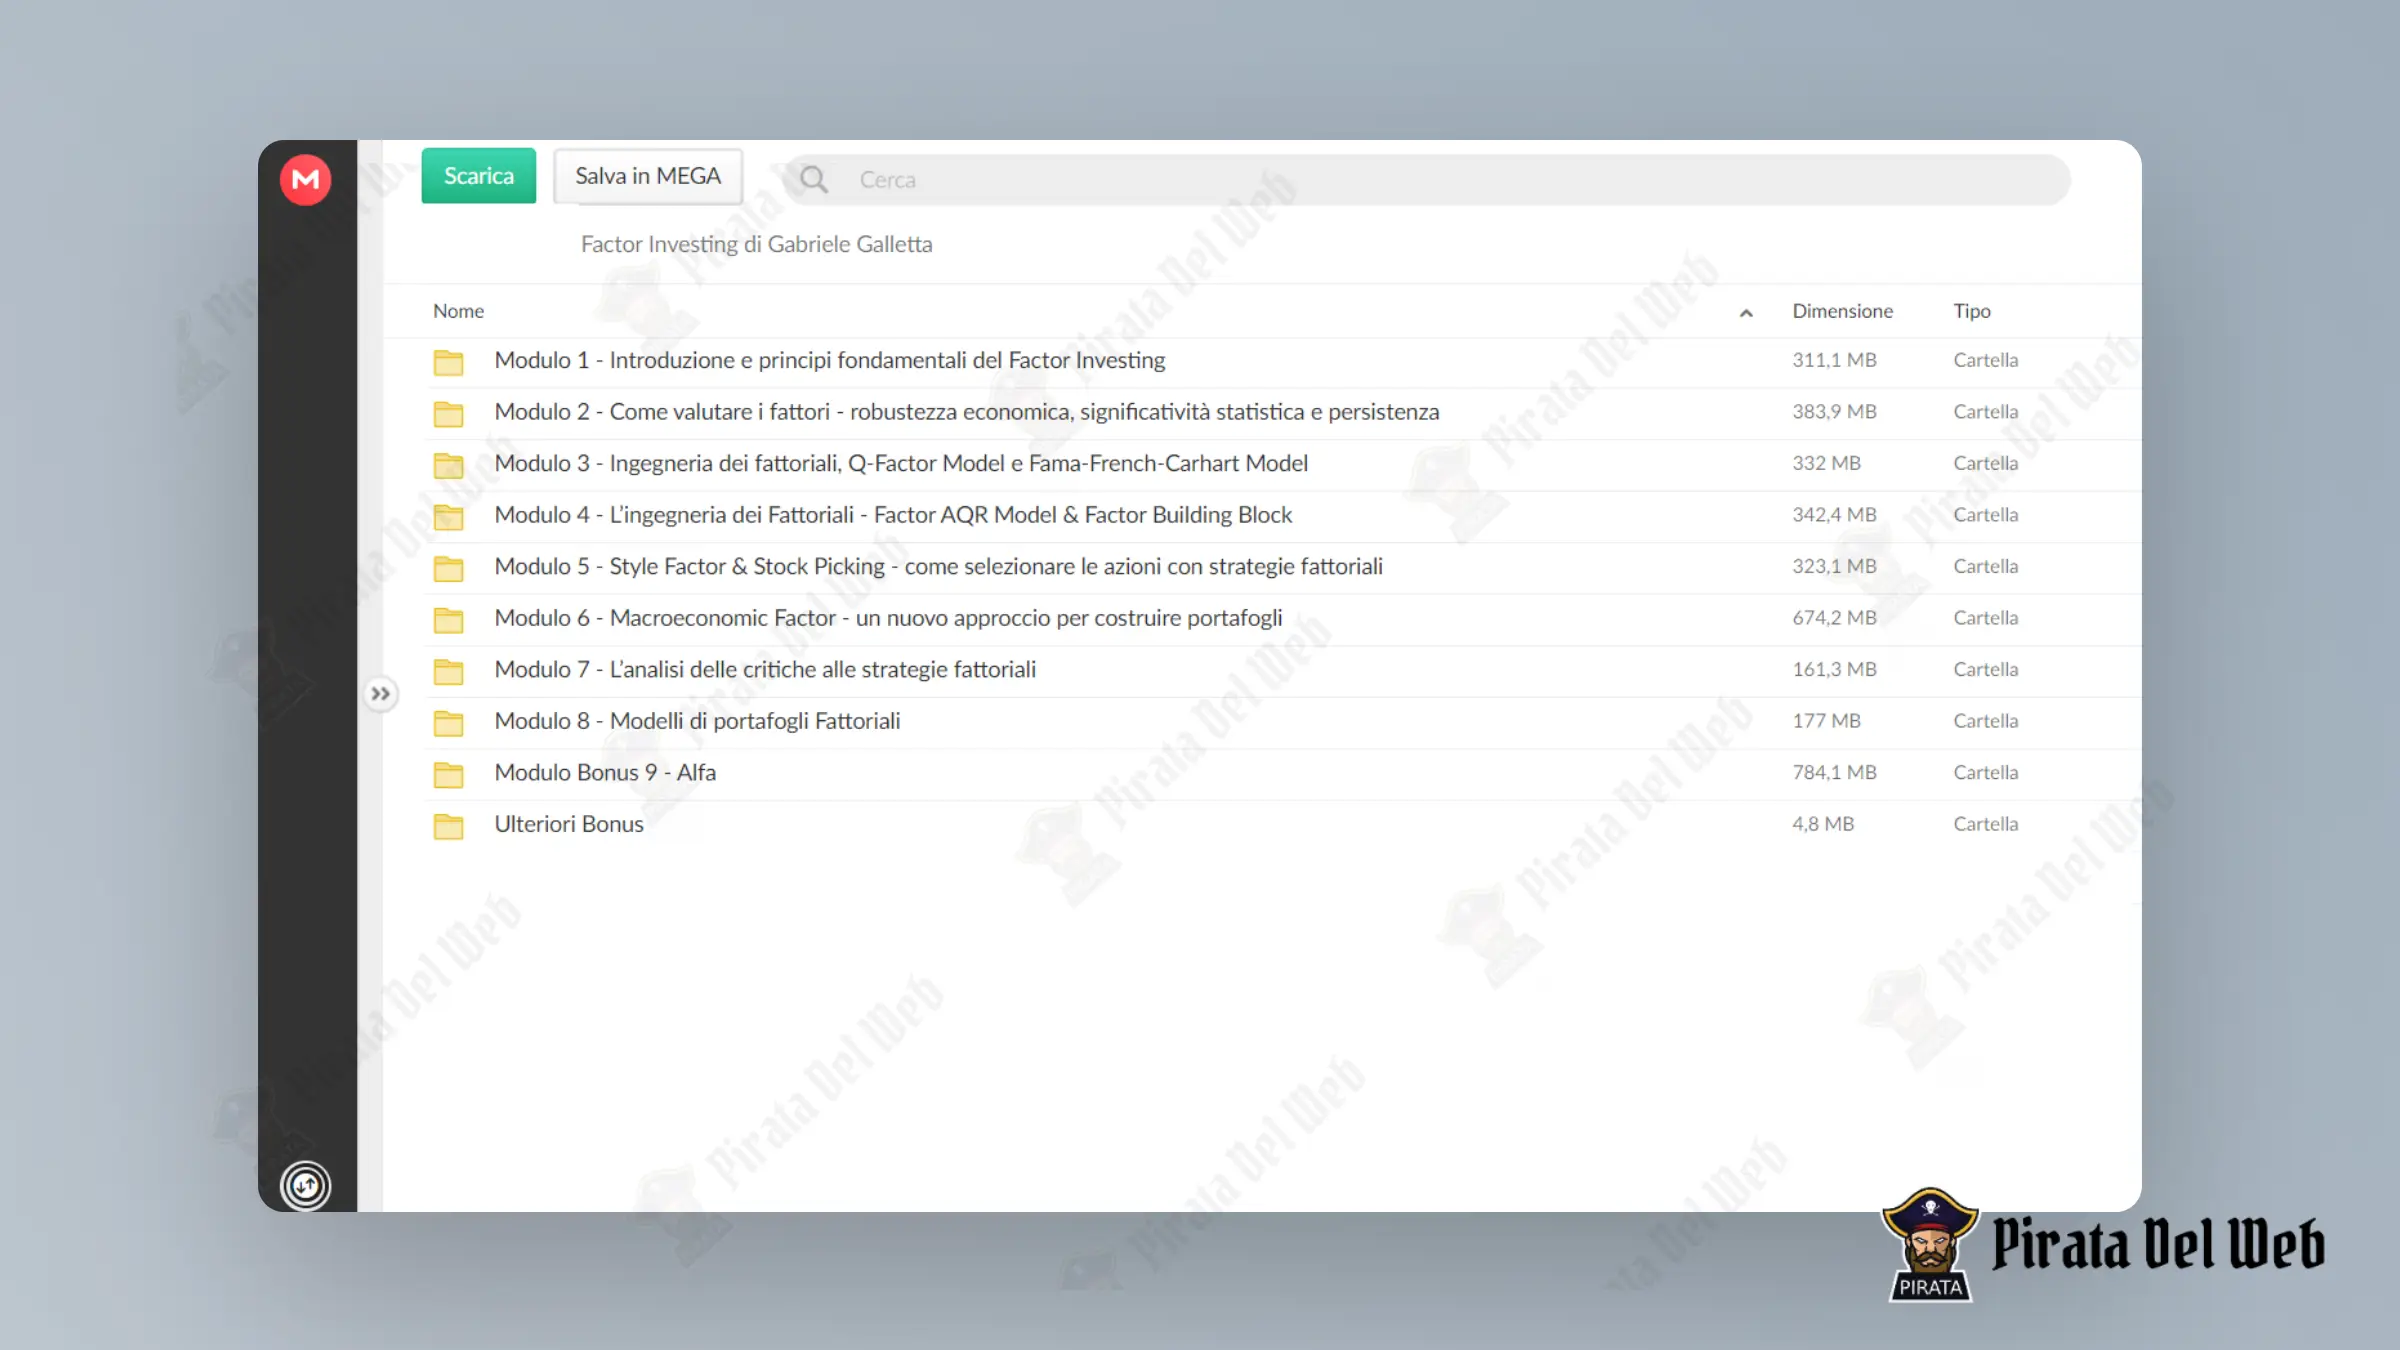2400x1350 pixels.
Task: Click the 323,1 MB size value
Action: 1834,566
